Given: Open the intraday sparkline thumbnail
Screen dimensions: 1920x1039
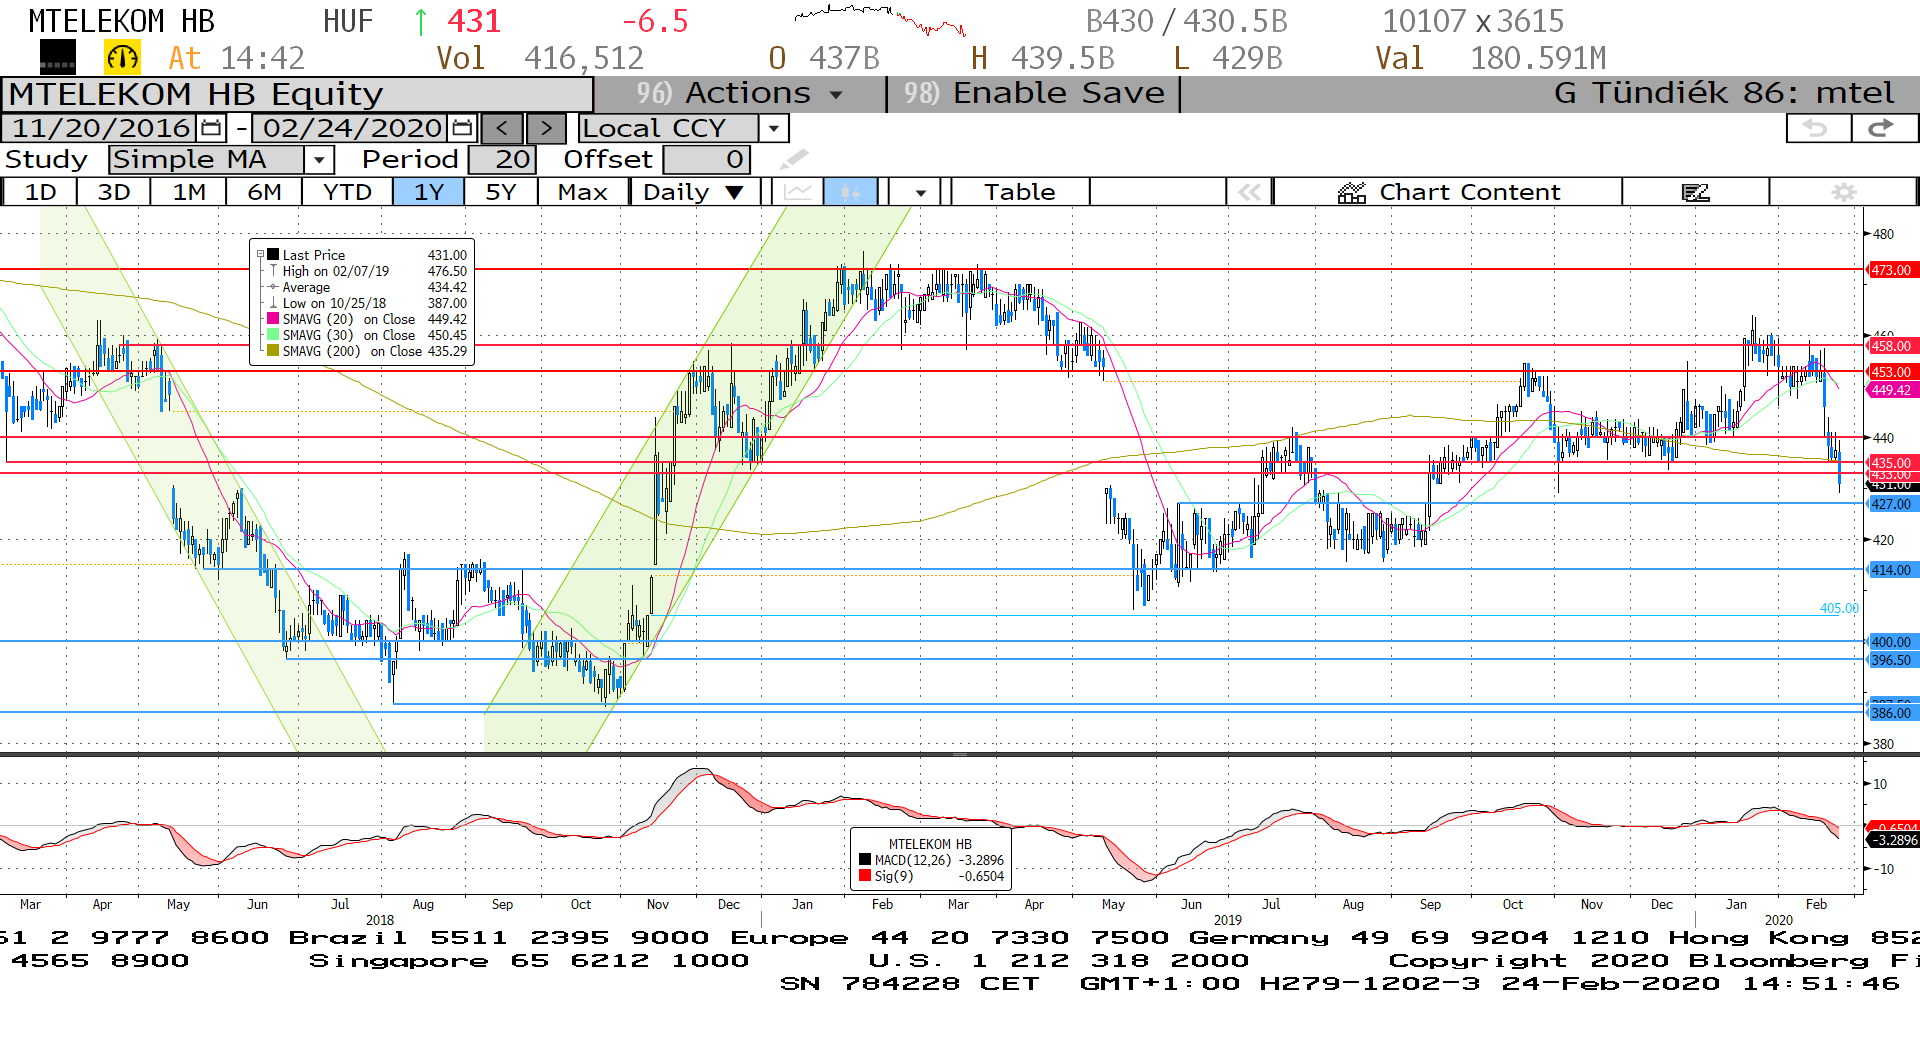Looking at the screenshot, I should click(x=880, y=20).
